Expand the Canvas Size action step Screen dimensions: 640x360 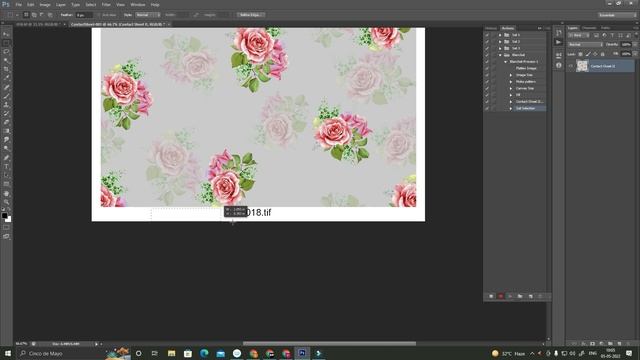click(511, 88)
